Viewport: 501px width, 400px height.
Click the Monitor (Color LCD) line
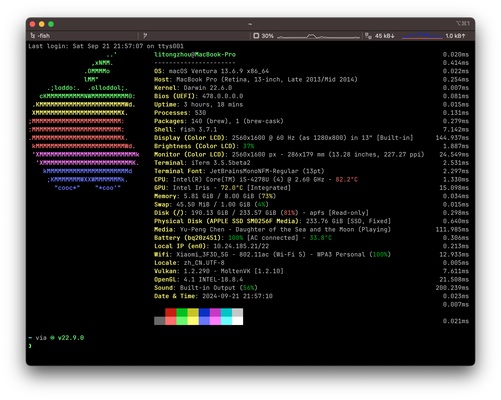(x=289, y=154)
